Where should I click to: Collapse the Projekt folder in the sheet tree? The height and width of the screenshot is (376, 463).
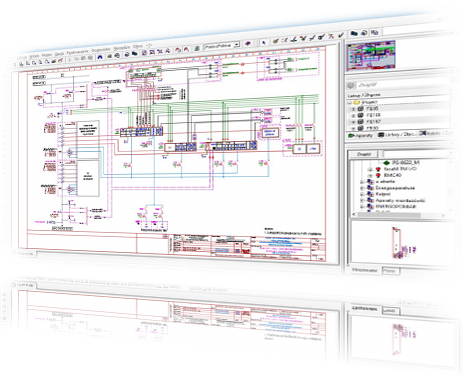point(349,103)
